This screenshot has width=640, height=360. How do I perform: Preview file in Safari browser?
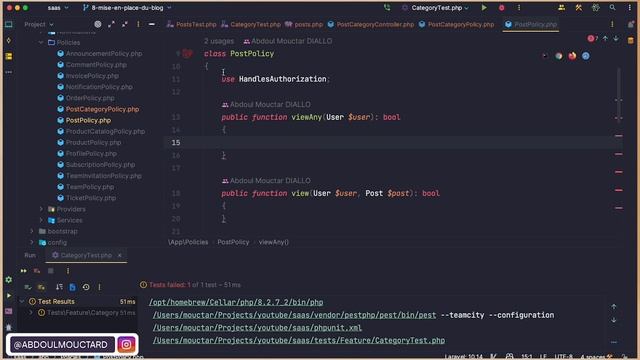(586, 56)
